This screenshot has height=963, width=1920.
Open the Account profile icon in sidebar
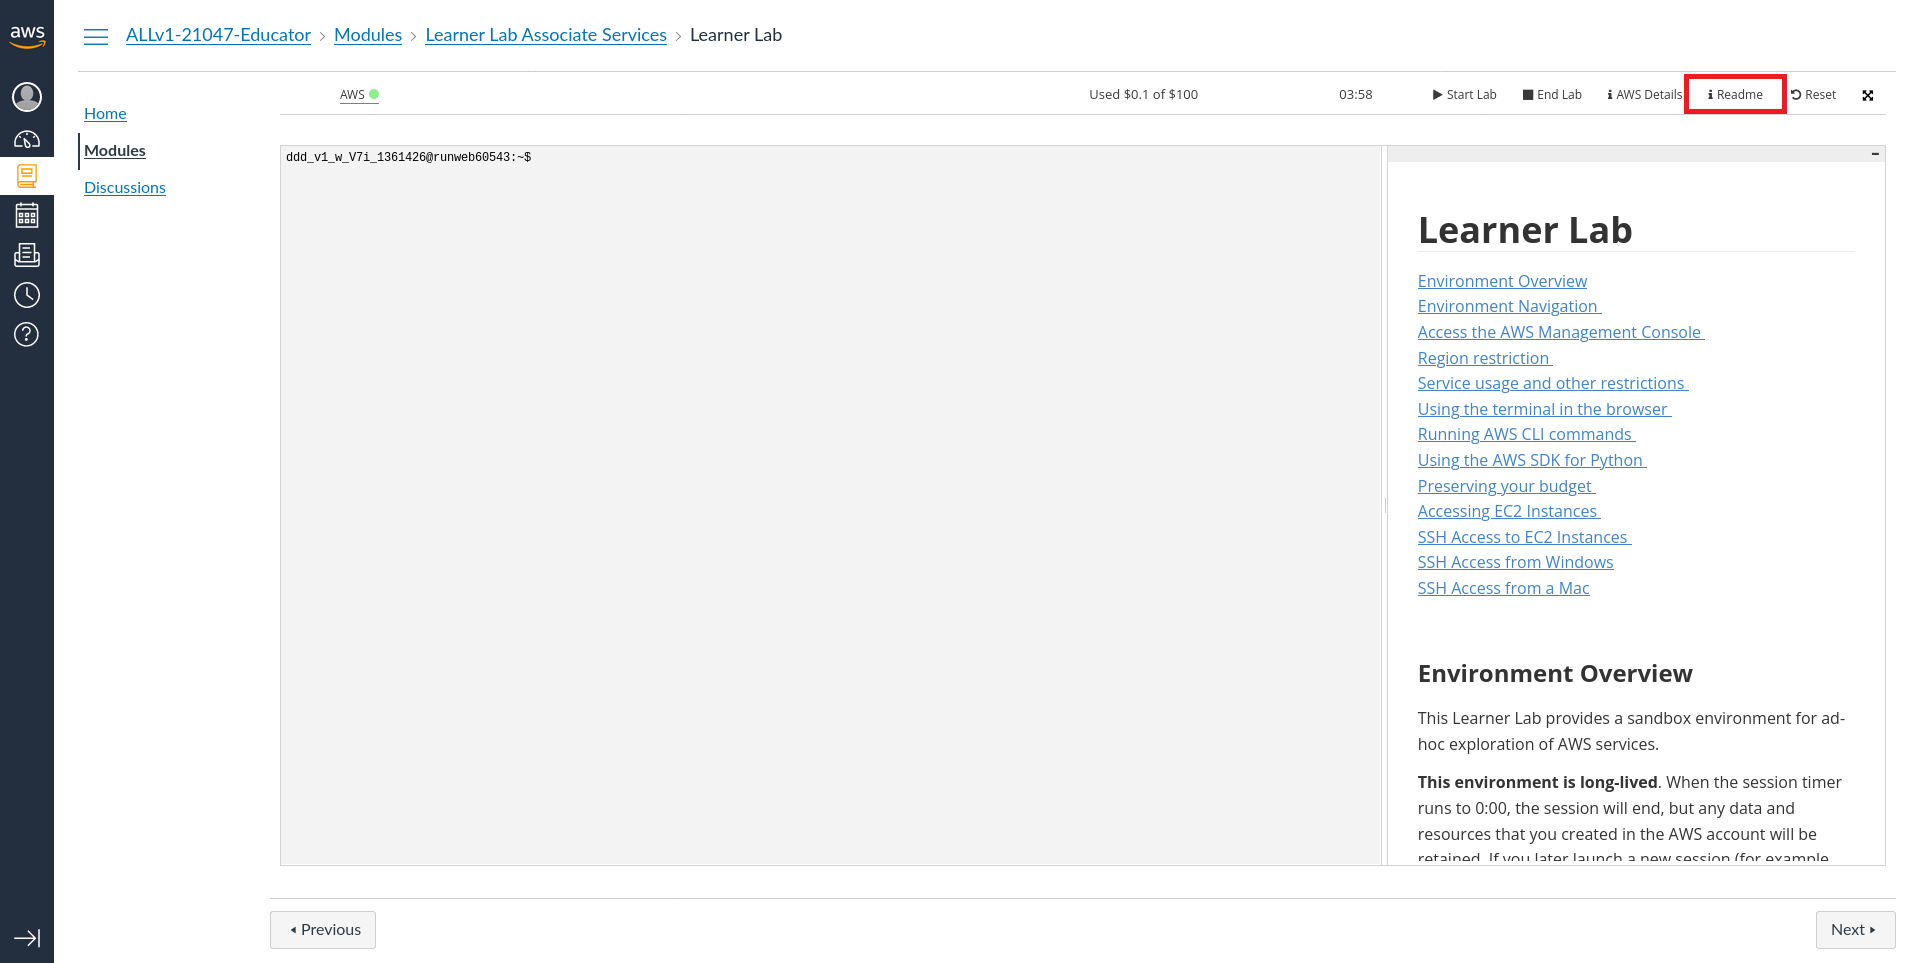[x=27, y=97]
